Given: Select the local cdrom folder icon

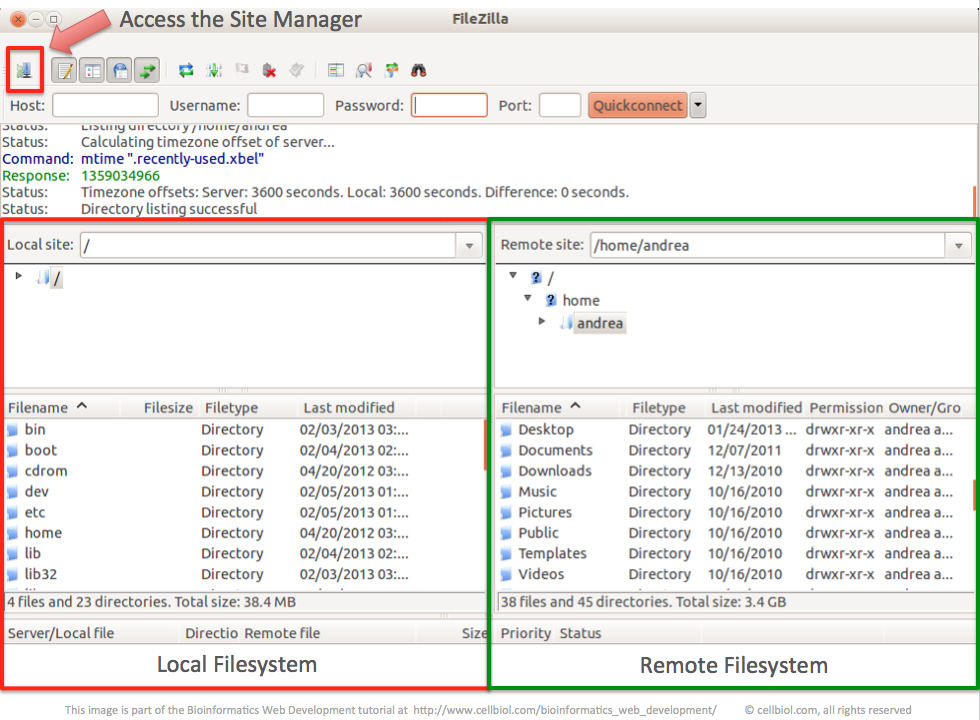Looking at the screenshot, I should pyautogui.click(x=12, y=471).
